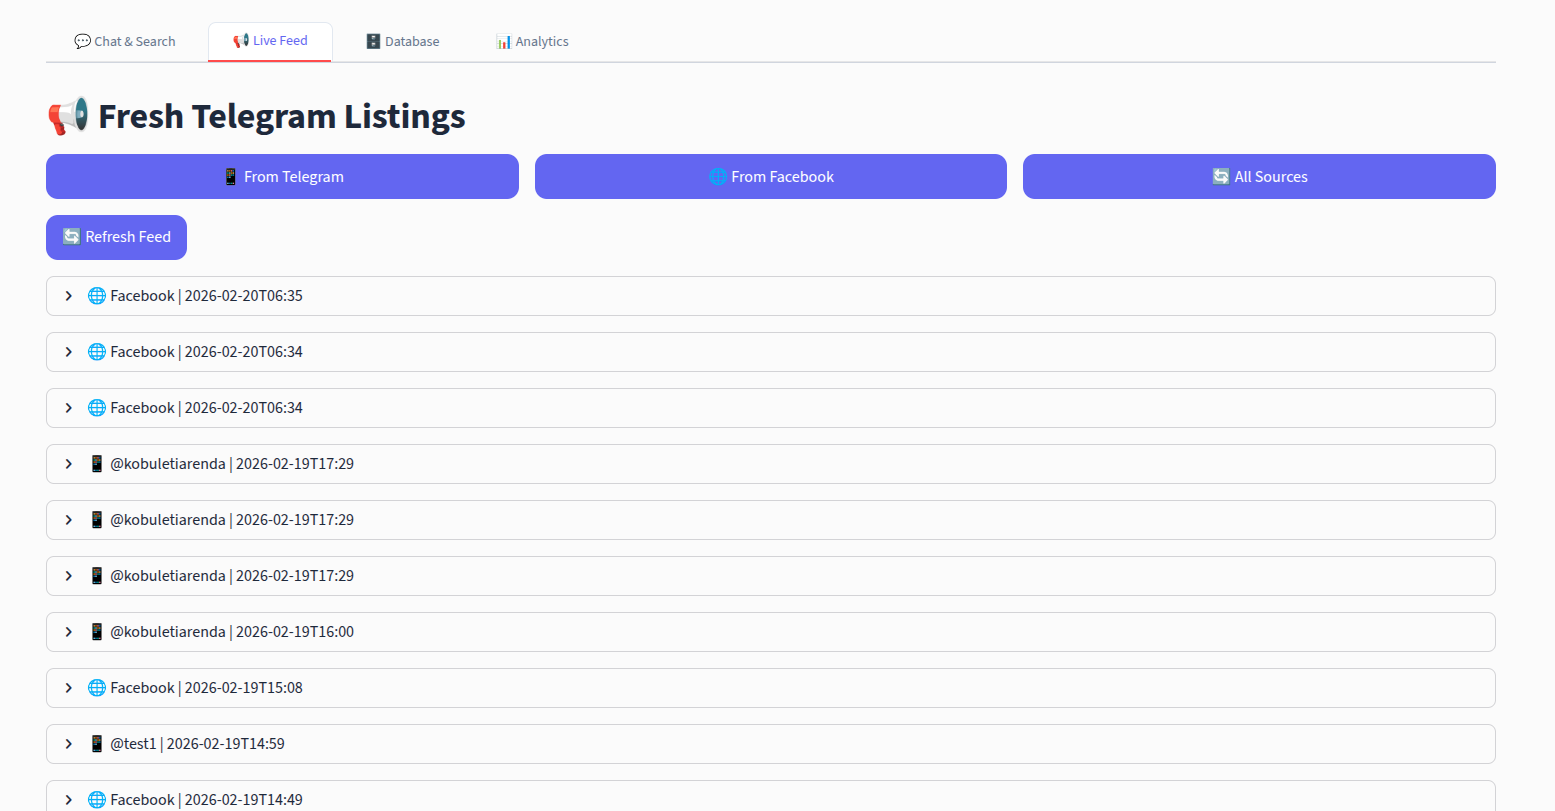The image size is (1555, 811).
Task: Expand the @test1 listing chevron
Action: (68, 744)
